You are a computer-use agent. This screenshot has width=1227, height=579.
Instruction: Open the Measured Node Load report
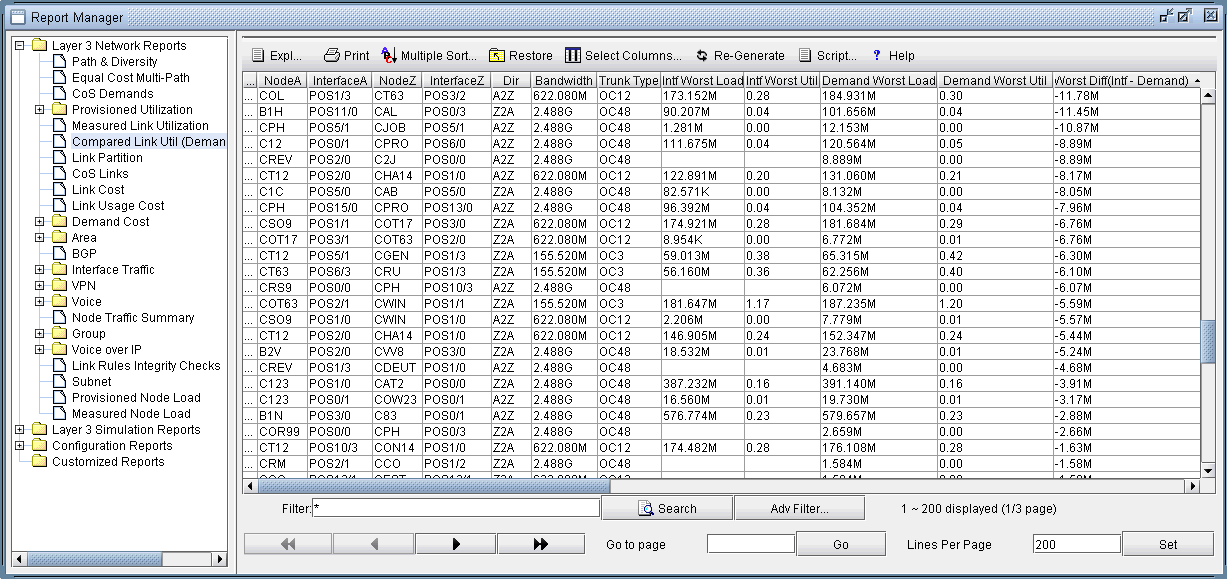click(130, 414)
